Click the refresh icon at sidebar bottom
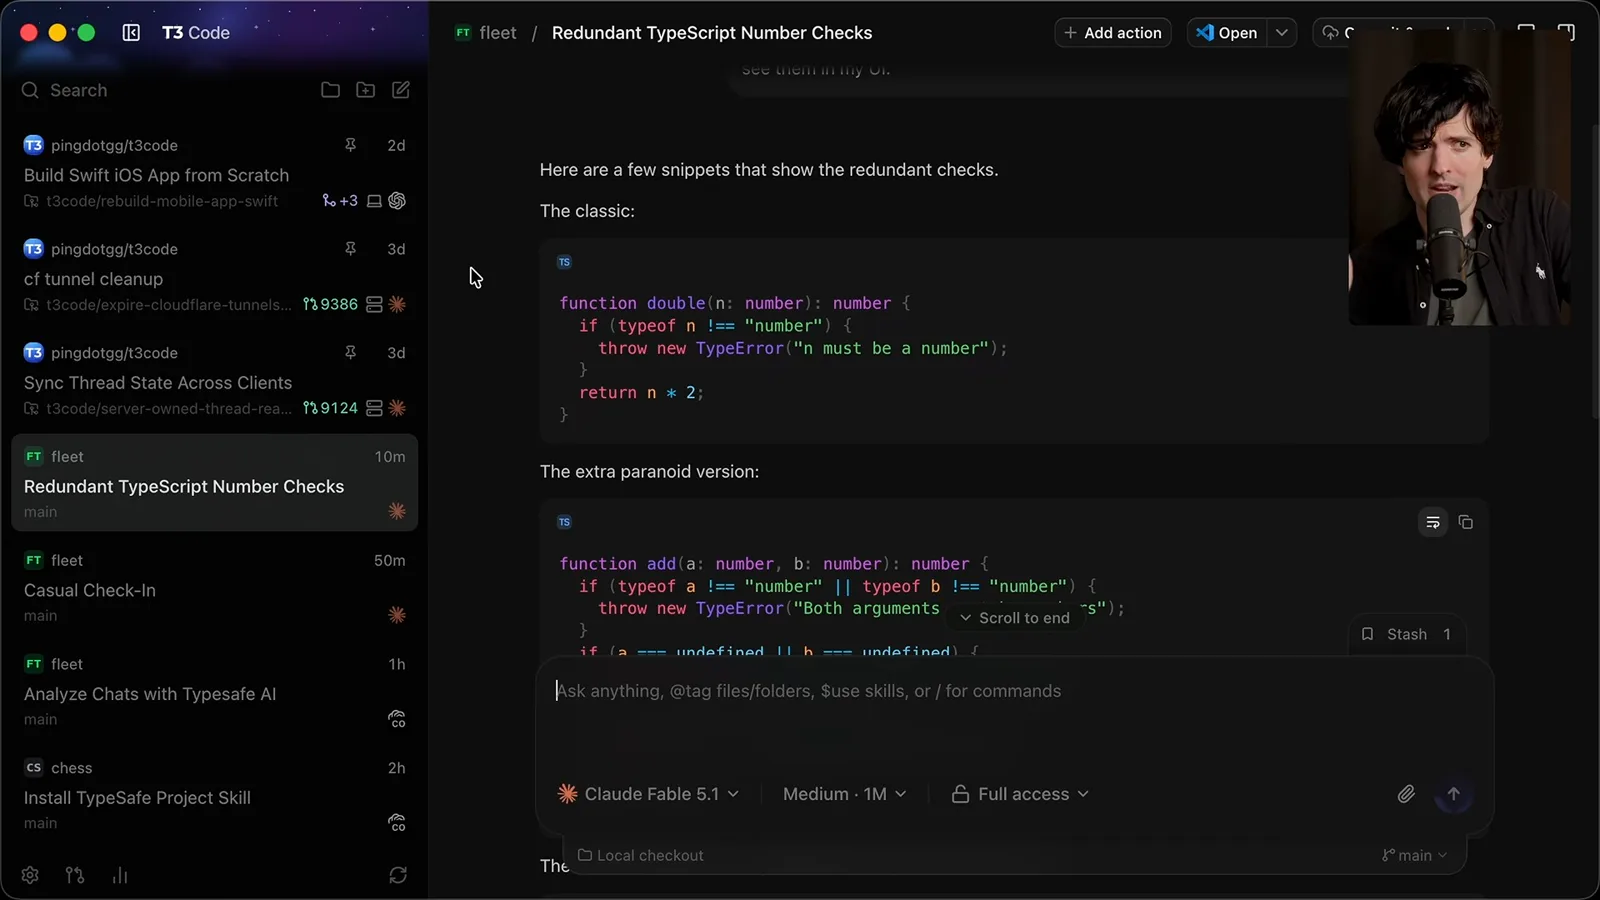This screenshot has width=1600, height=900. [x=398, y=875]
